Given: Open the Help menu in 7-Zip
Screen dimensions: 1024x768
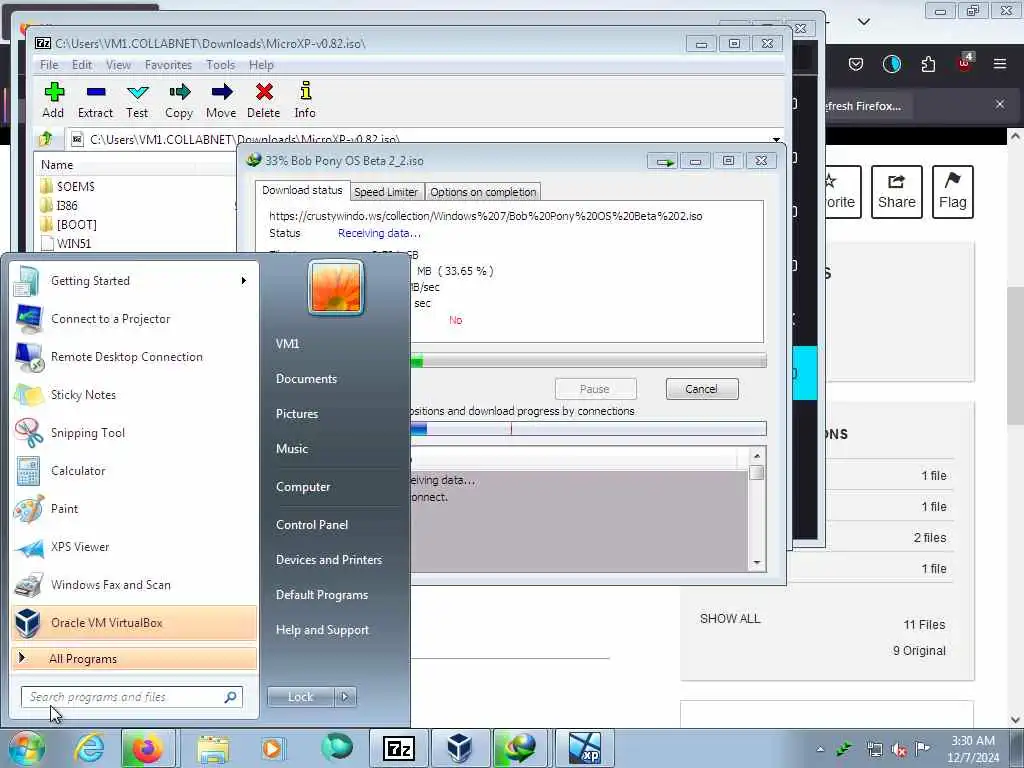Looking at the screenshot, I should coord(261,65).
